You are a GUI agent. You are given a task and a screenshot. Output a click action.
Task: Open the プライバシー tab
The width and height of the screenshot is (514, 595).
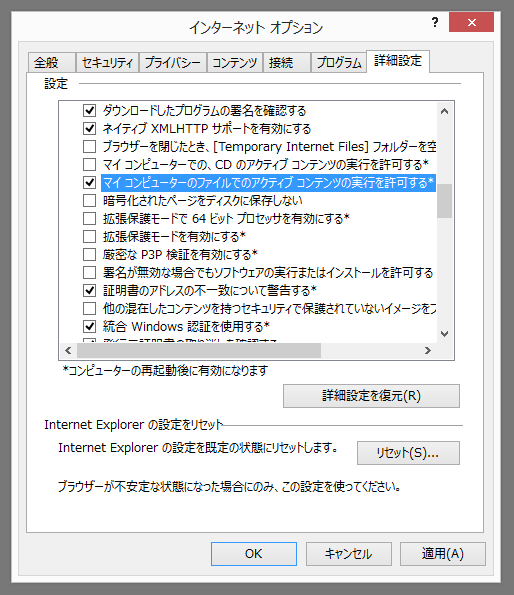(173, 63)
